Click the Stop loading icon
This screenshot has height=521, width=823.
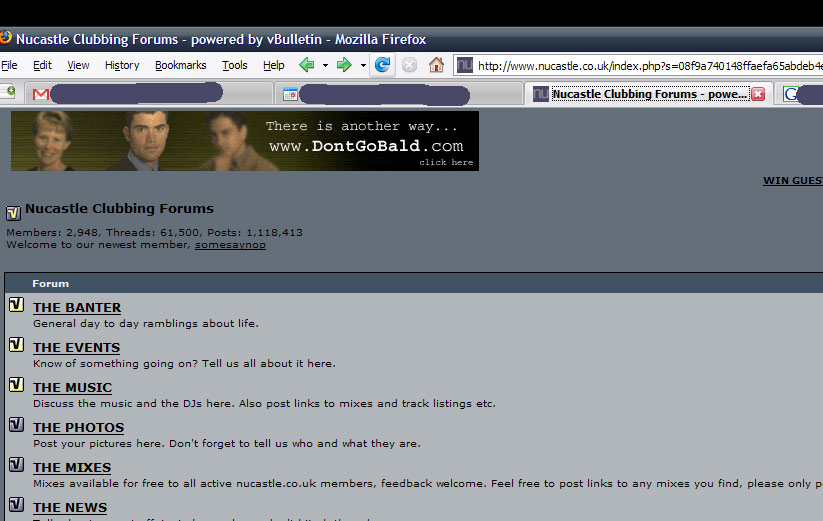(x=409, y=65)
